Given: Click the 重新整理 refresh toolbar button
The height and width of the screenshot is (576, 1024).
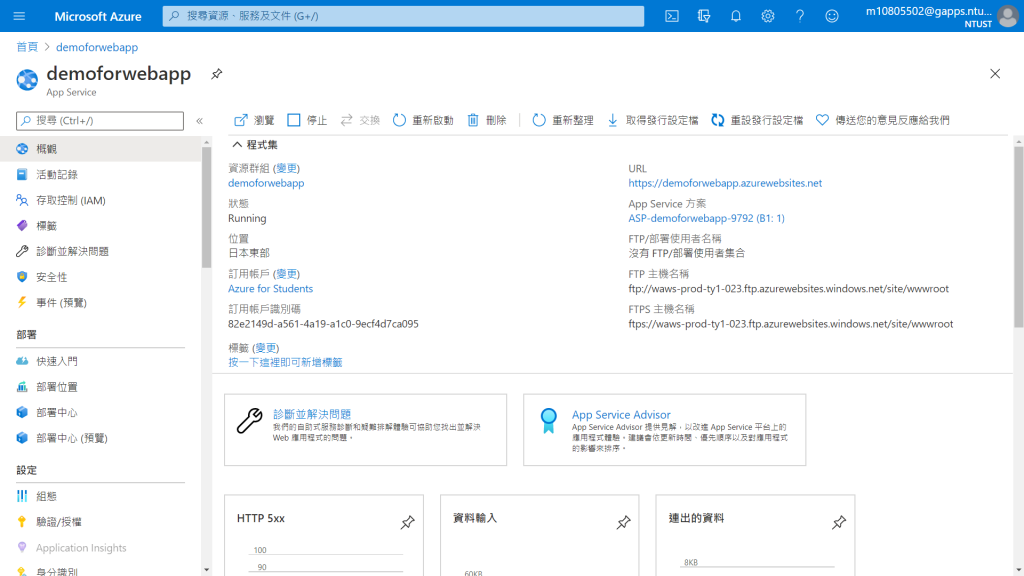Looking at the screenshot, I should pos(562,120).
